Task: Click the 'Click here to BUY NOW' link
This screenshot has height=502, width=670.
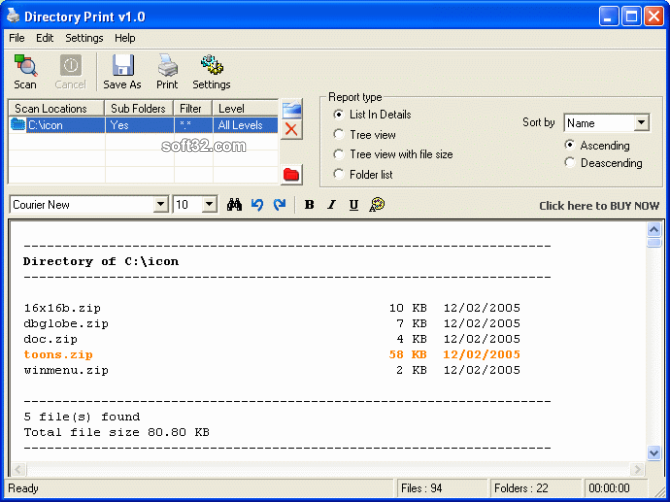Action: click(x=599, y=206)
